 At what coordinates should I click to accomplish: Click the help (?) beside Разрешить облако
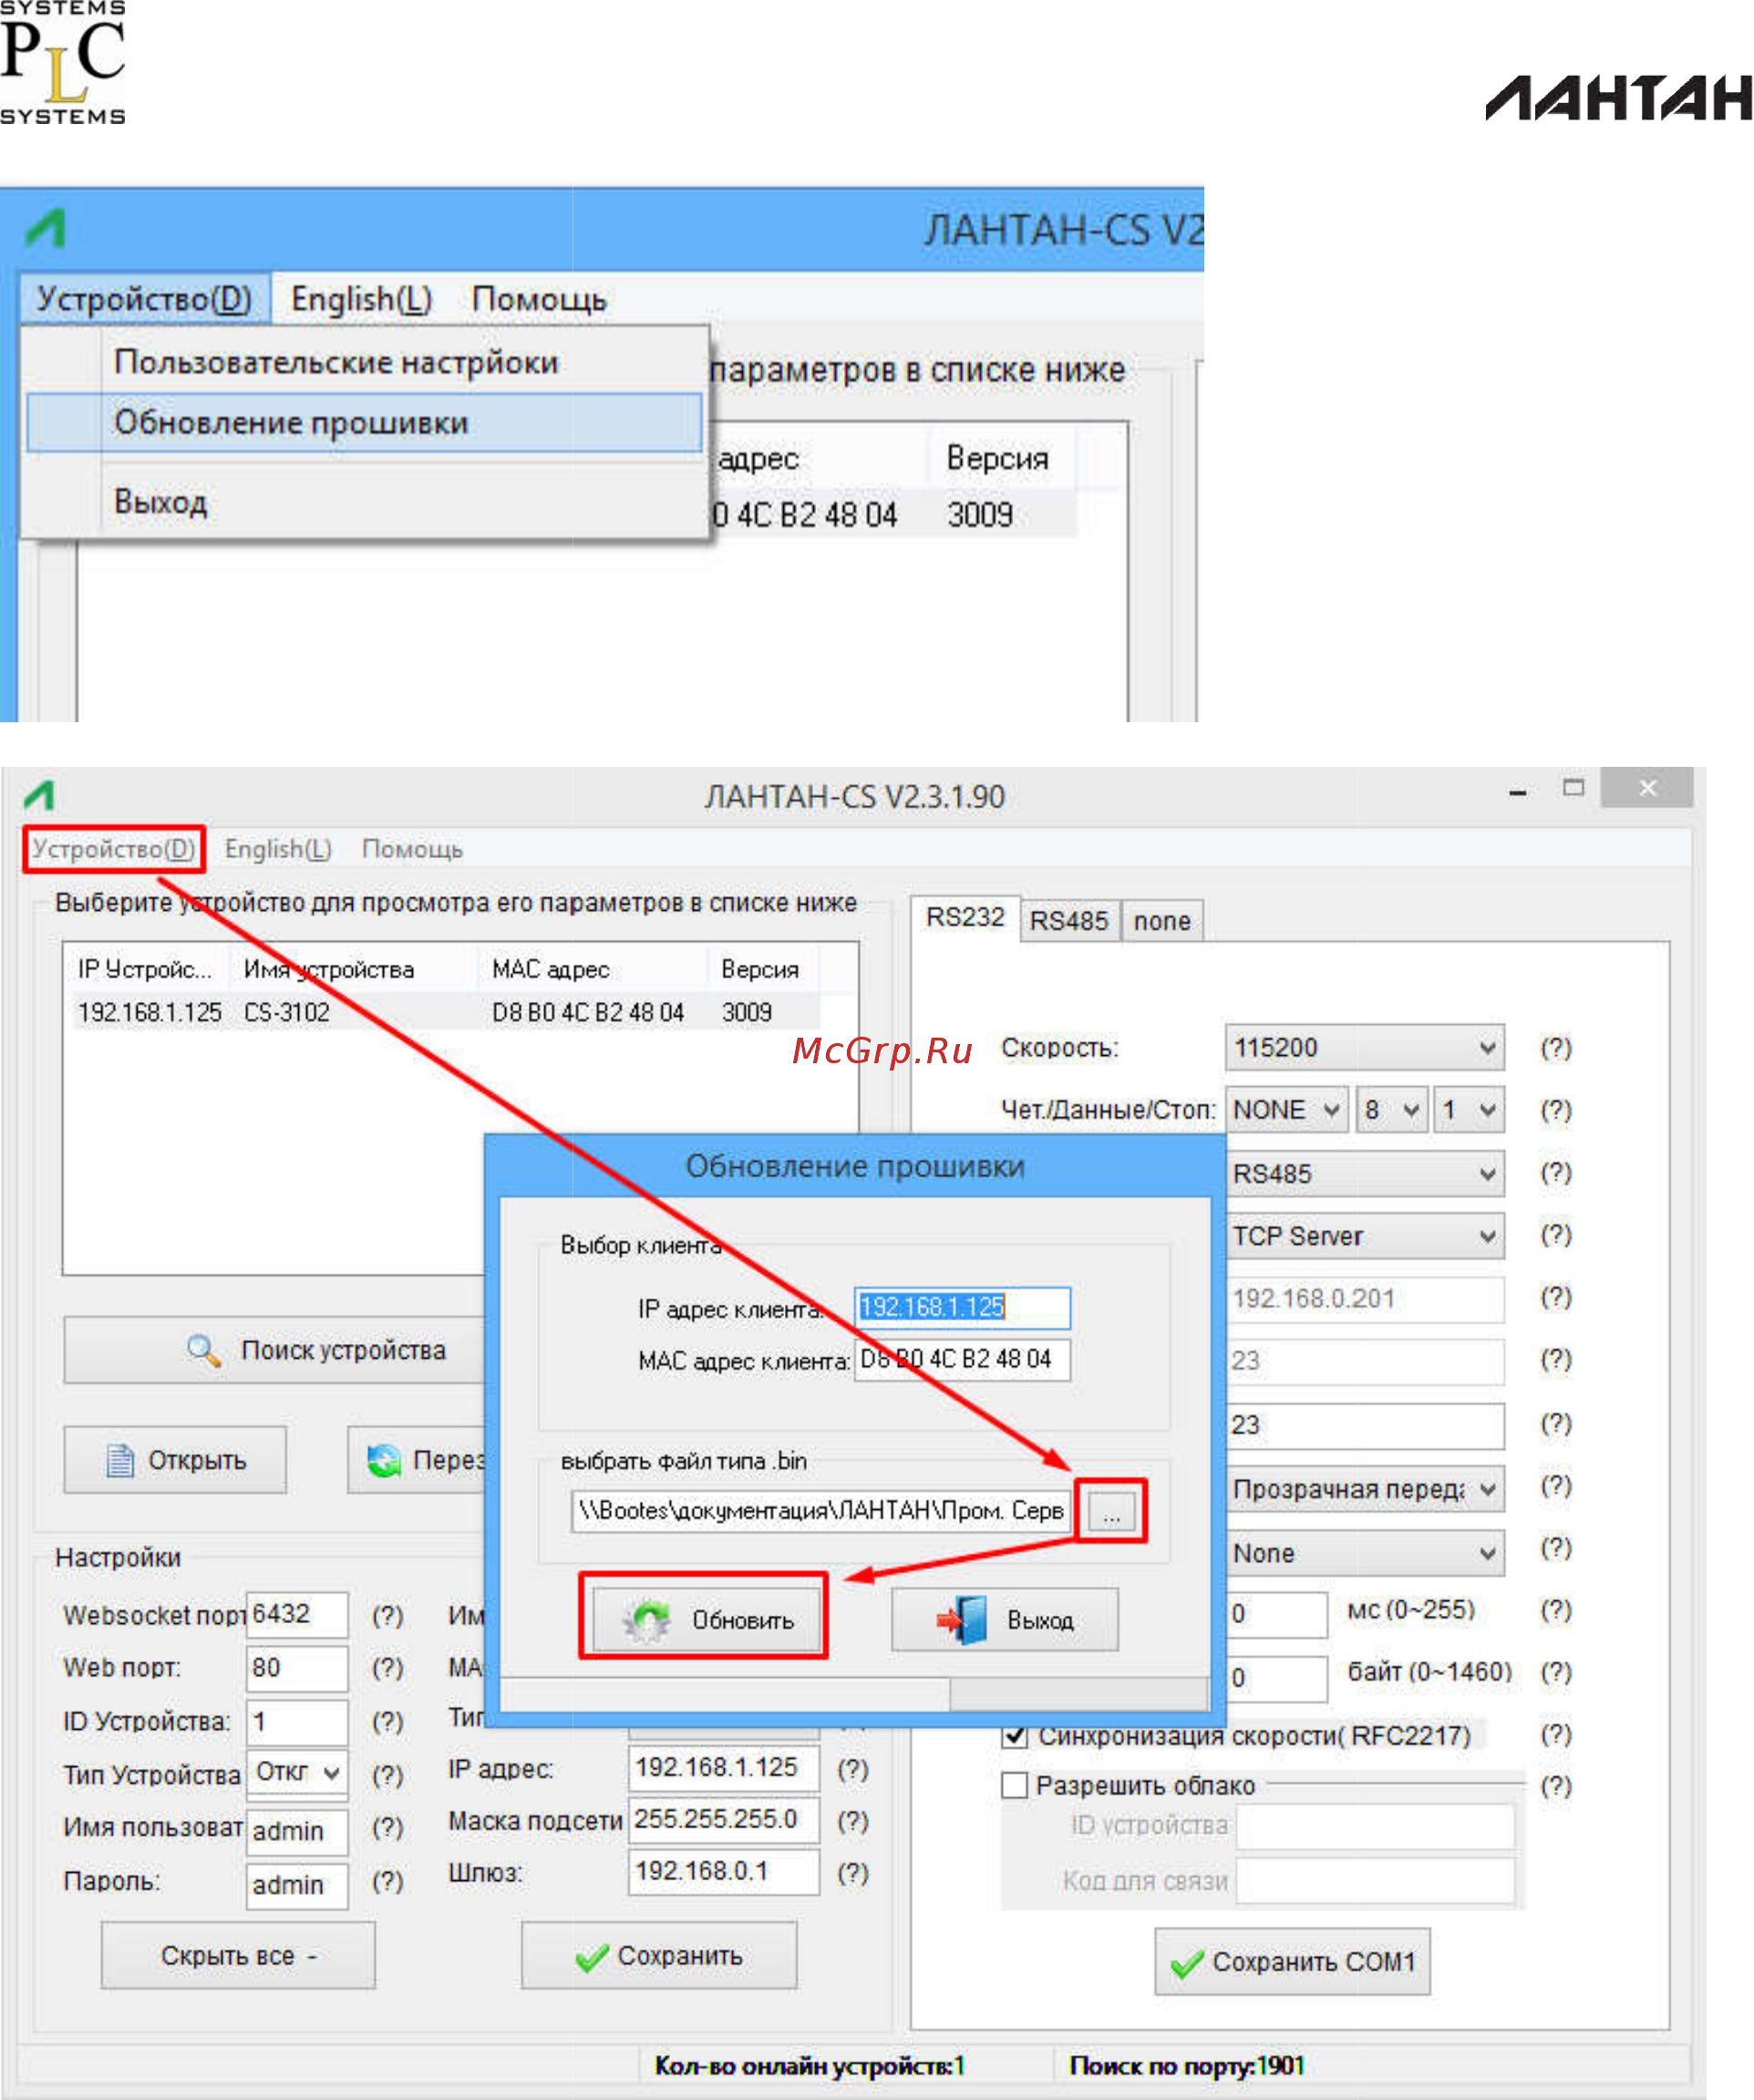point(1556,1786)
